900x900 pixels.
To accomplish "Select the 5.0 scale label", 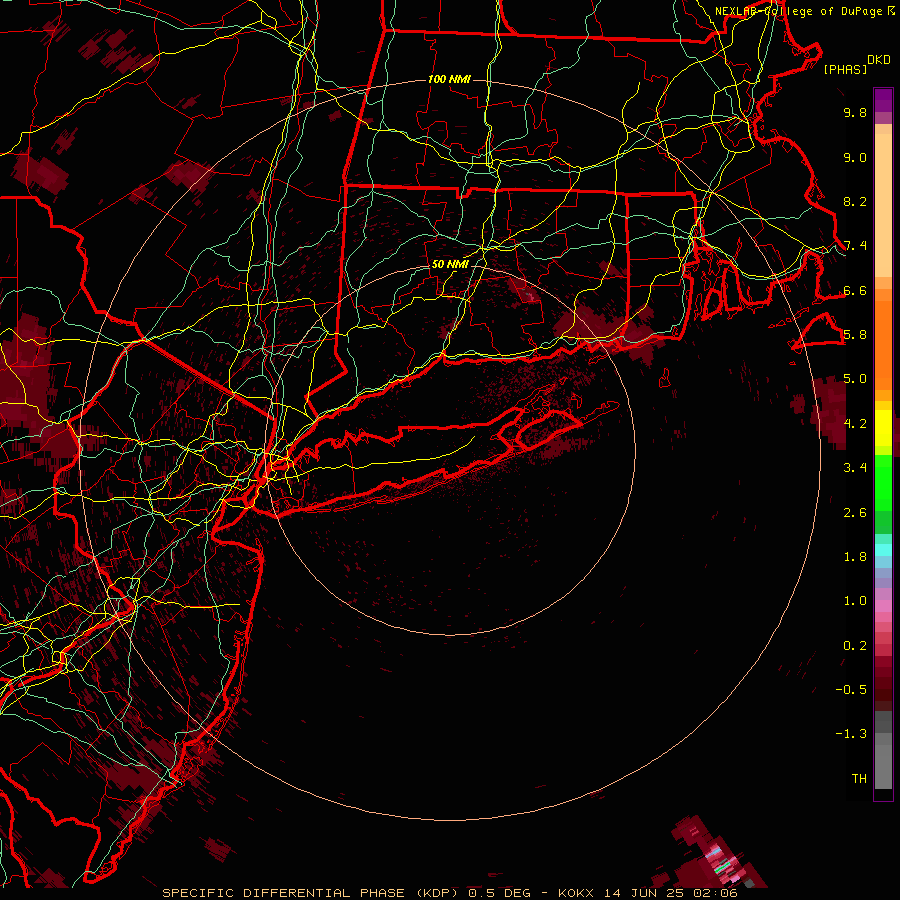I will pos(855,379).
